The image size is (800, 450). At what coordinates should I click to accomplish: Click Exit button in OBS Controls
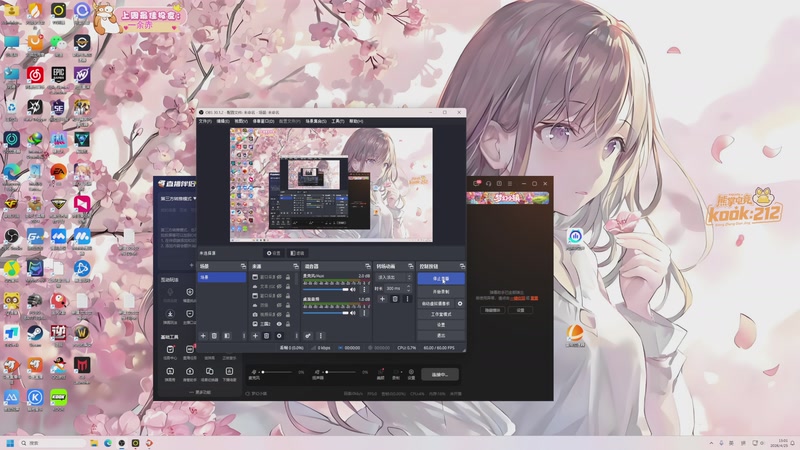tap(441, 335)
